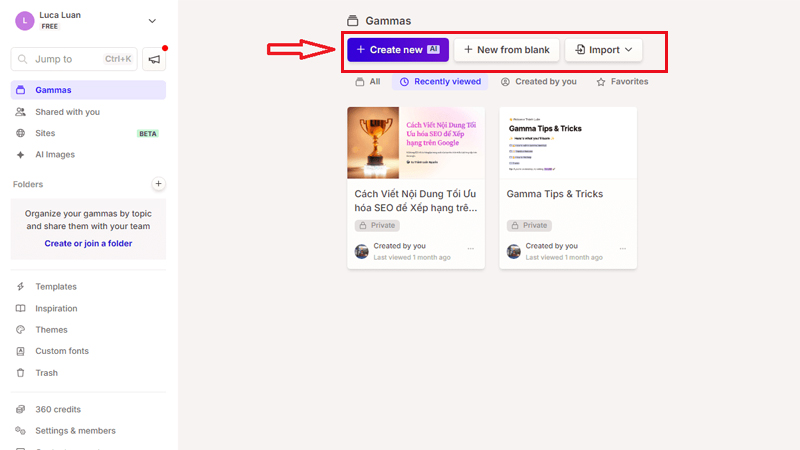The image size is (800, 450).
Task: Select Gammas in the sidebar
Action: pos(88,90)
